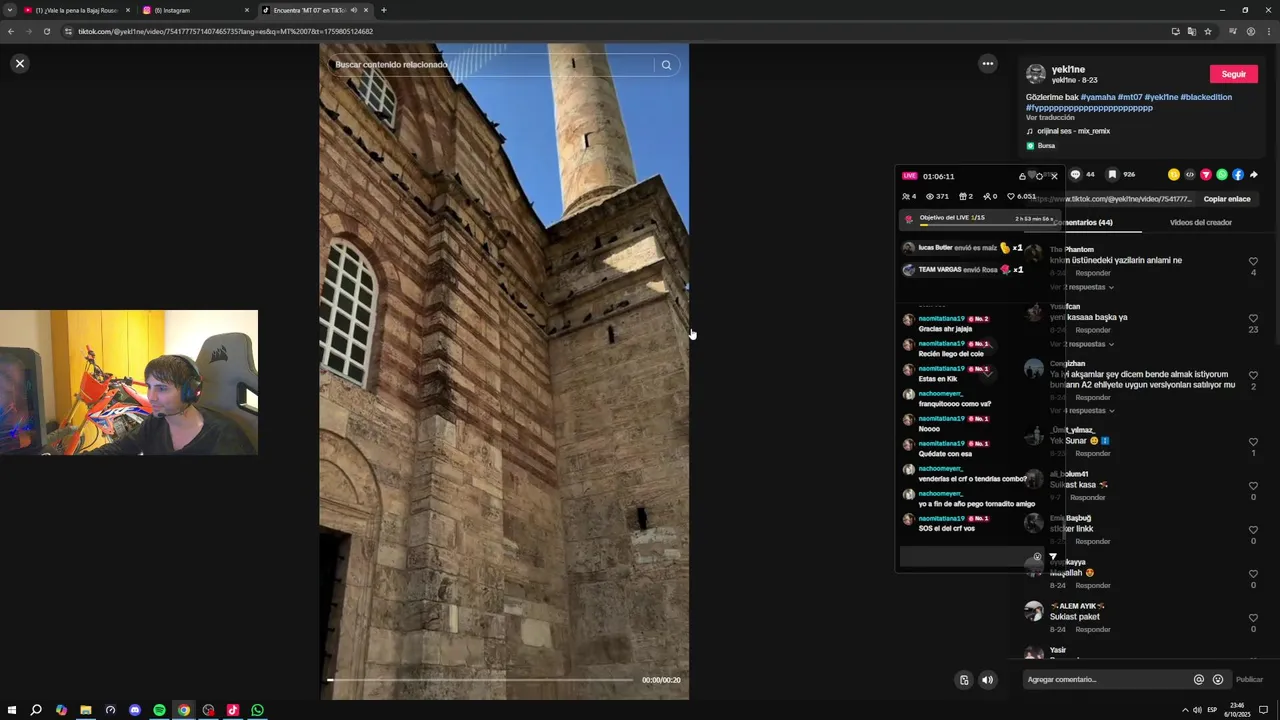Open the three-dots more options menu
Screen dimensions: 1280x720
coord(988,64)
